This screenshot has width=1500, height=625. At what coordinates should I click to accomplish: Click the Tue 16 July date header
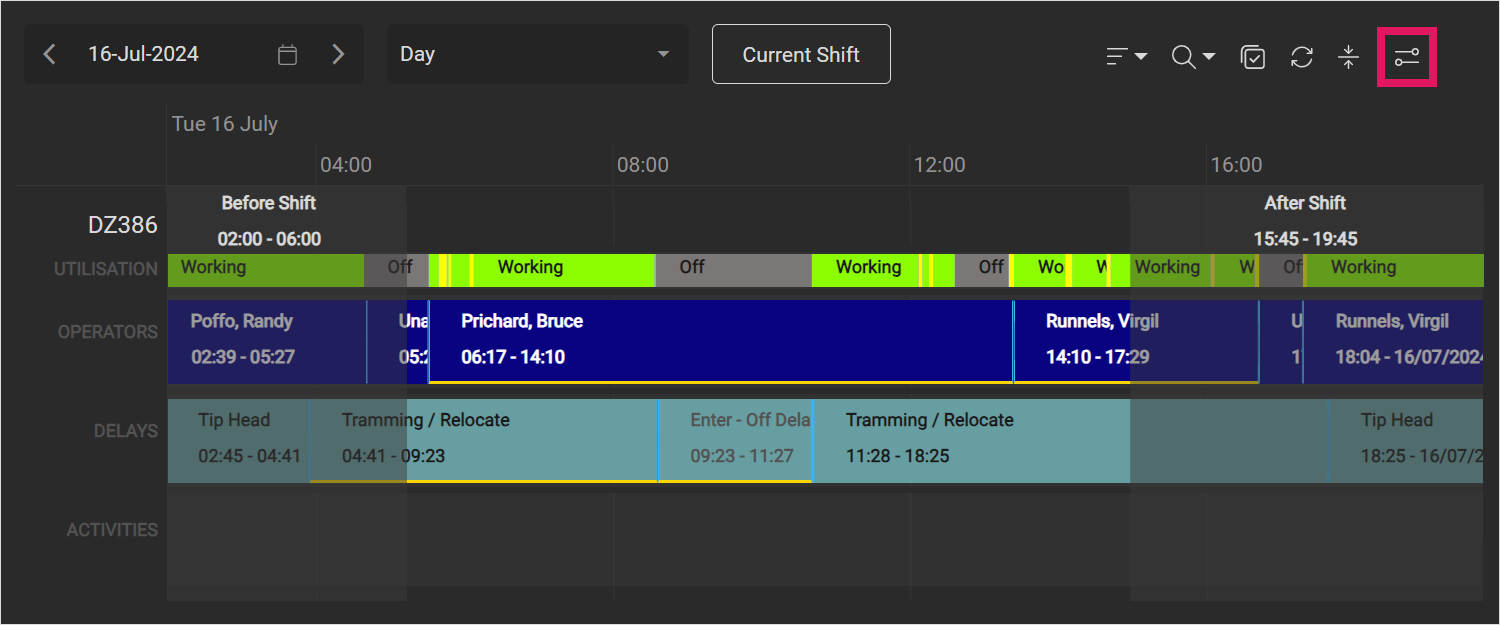pyautogui.click(x=225, y=124)
